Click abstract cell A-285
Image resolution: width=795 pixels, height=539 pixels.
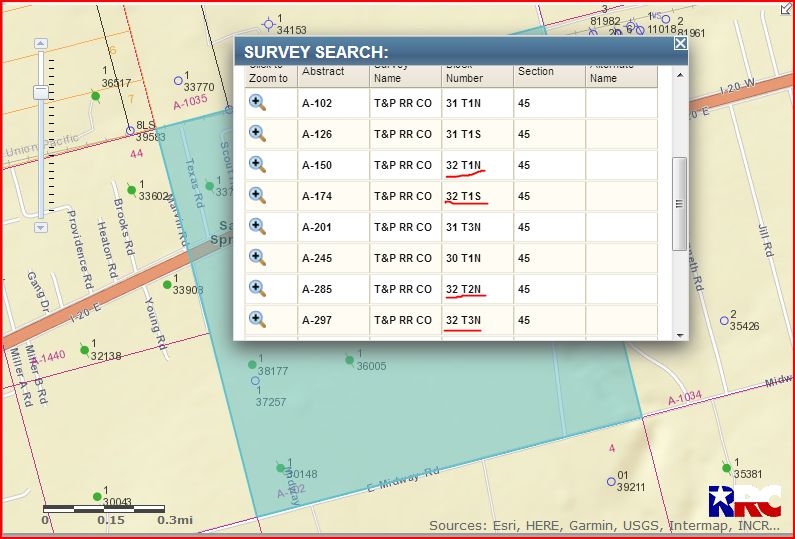[333, 289]
